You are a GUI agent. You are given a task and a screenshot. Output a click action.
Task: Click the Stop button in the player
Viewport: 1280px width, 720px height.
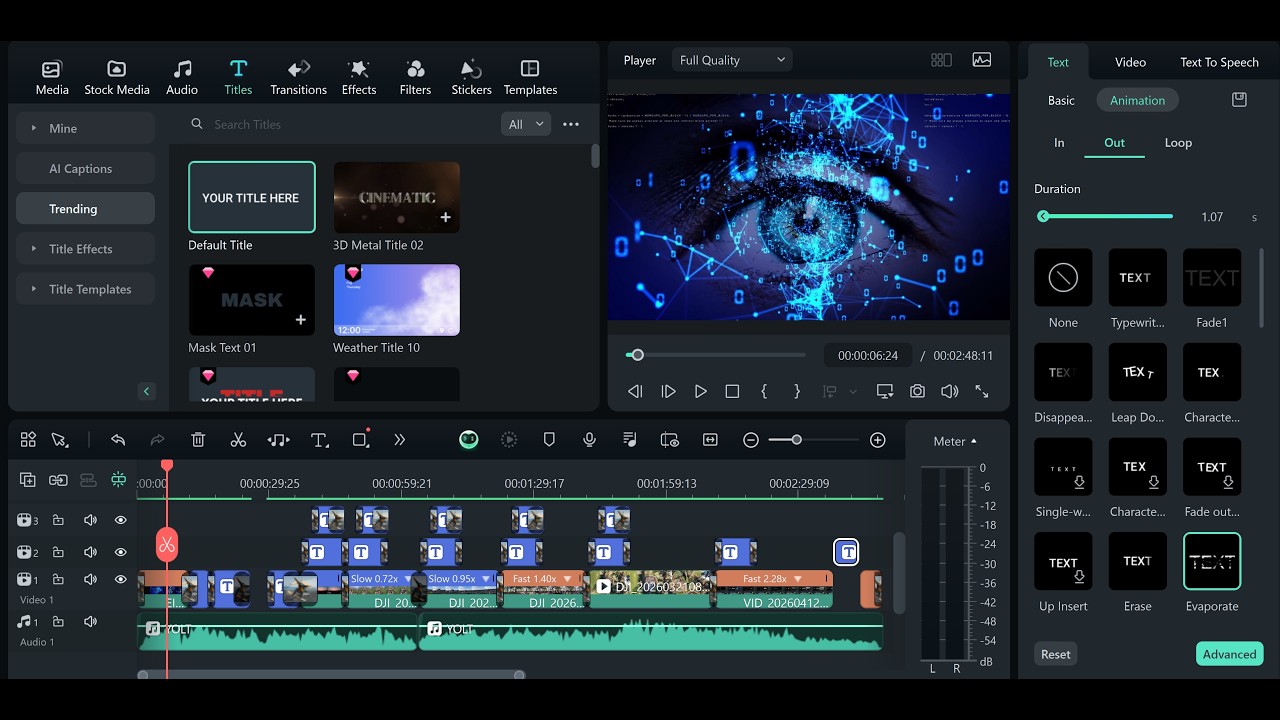pos(732,392)
